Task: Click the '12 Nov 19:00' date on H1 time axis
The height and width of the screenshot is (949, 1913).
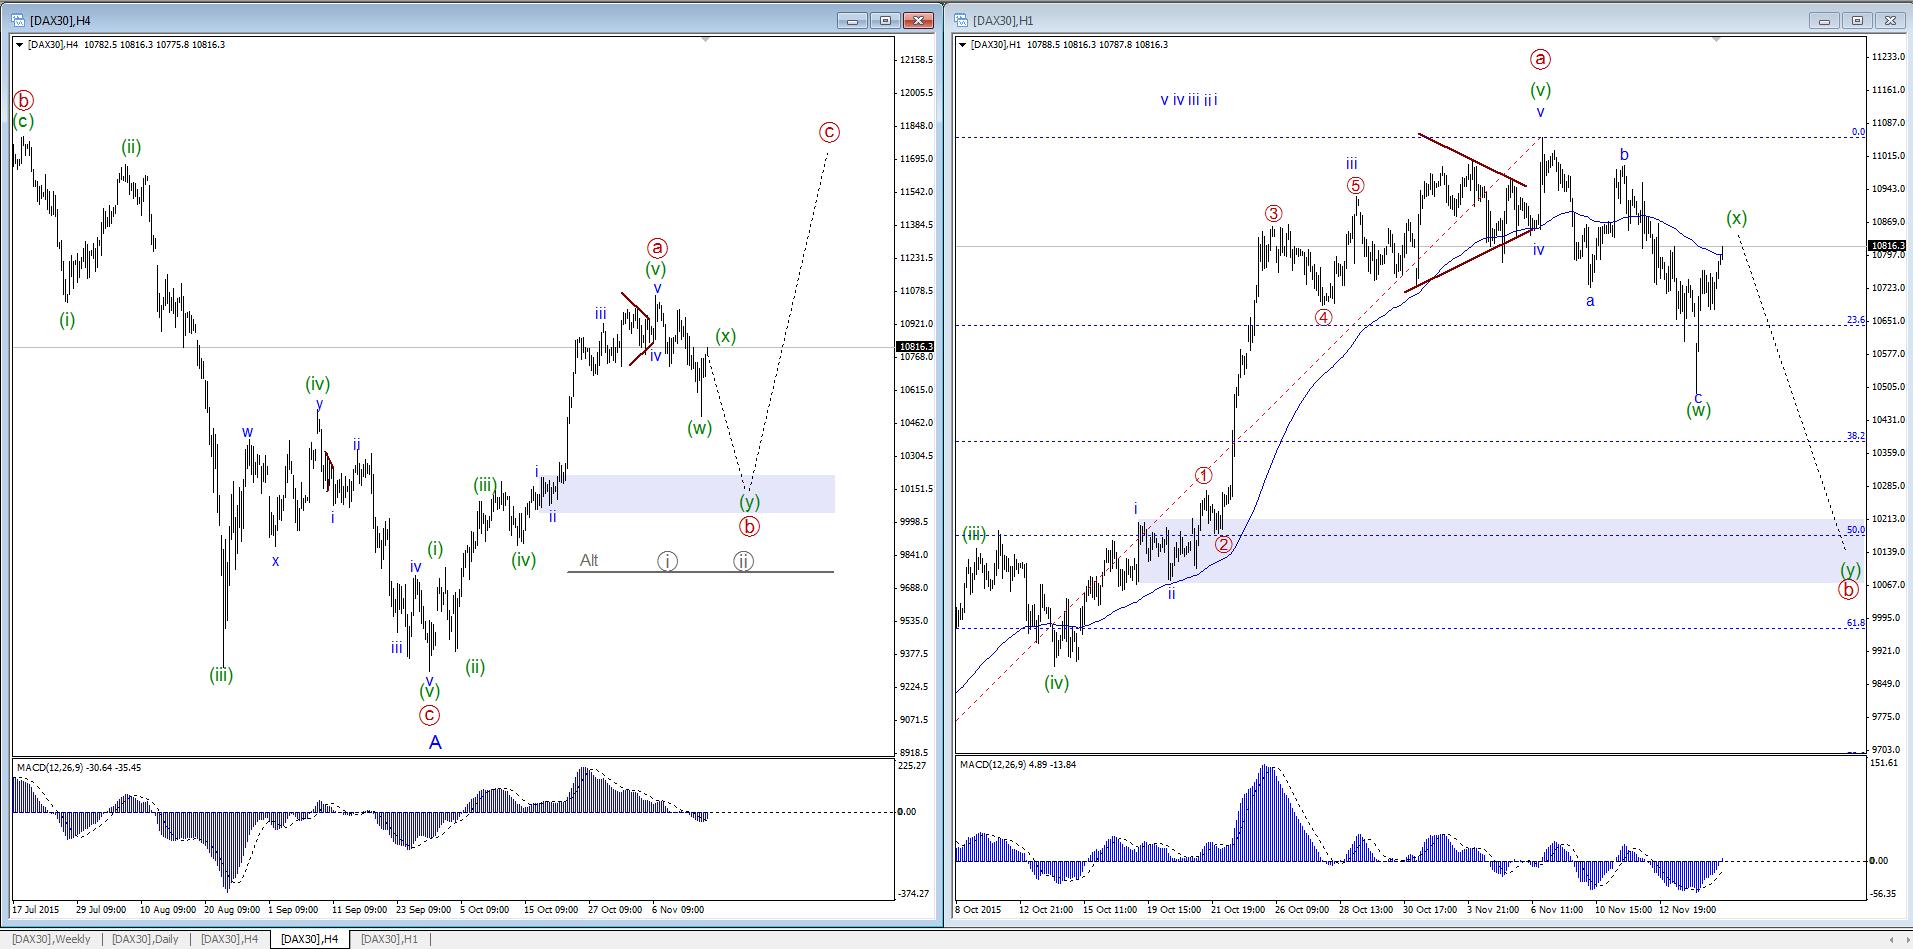Action: [x=1687, y=910]
